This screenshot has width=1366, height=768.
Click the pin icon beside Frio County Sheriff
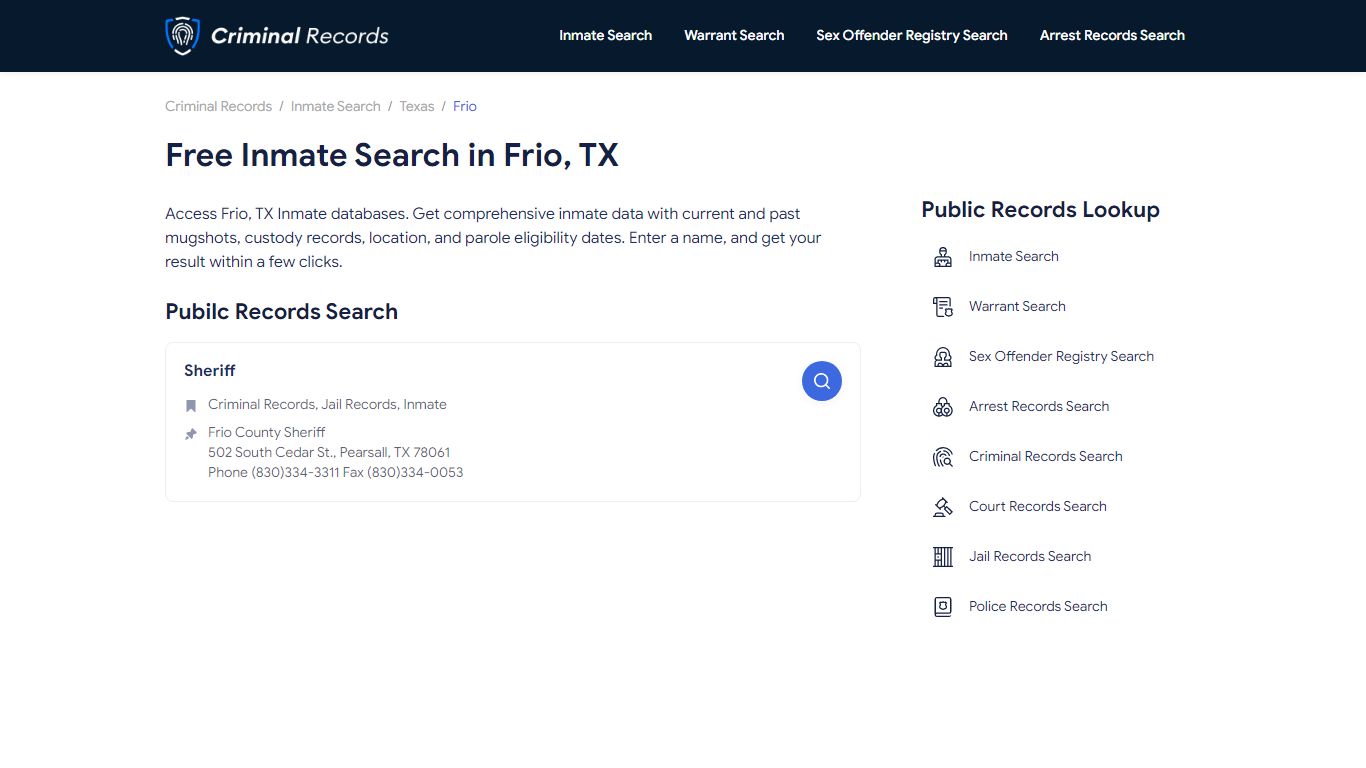[191, 434]
